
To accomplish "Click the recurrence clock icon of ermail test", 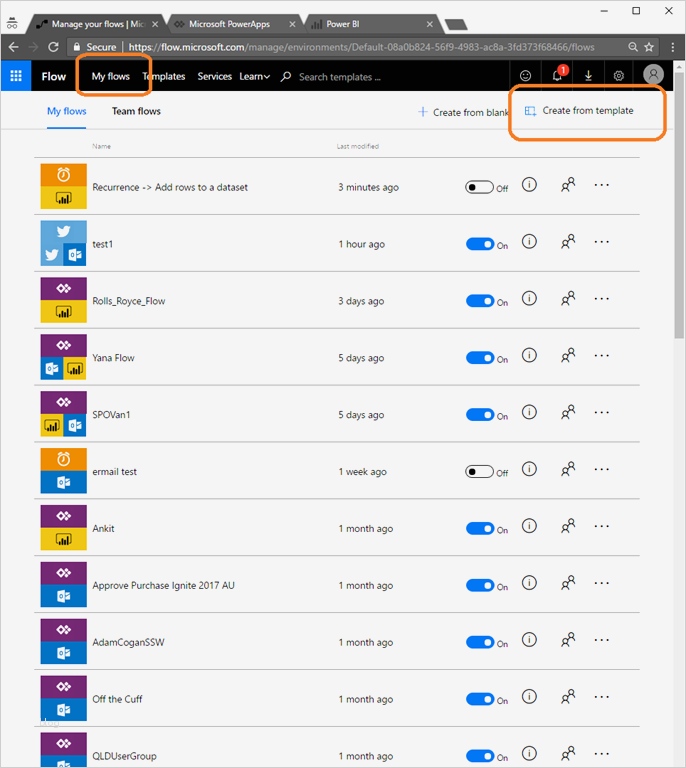I will tap(63, 459).
